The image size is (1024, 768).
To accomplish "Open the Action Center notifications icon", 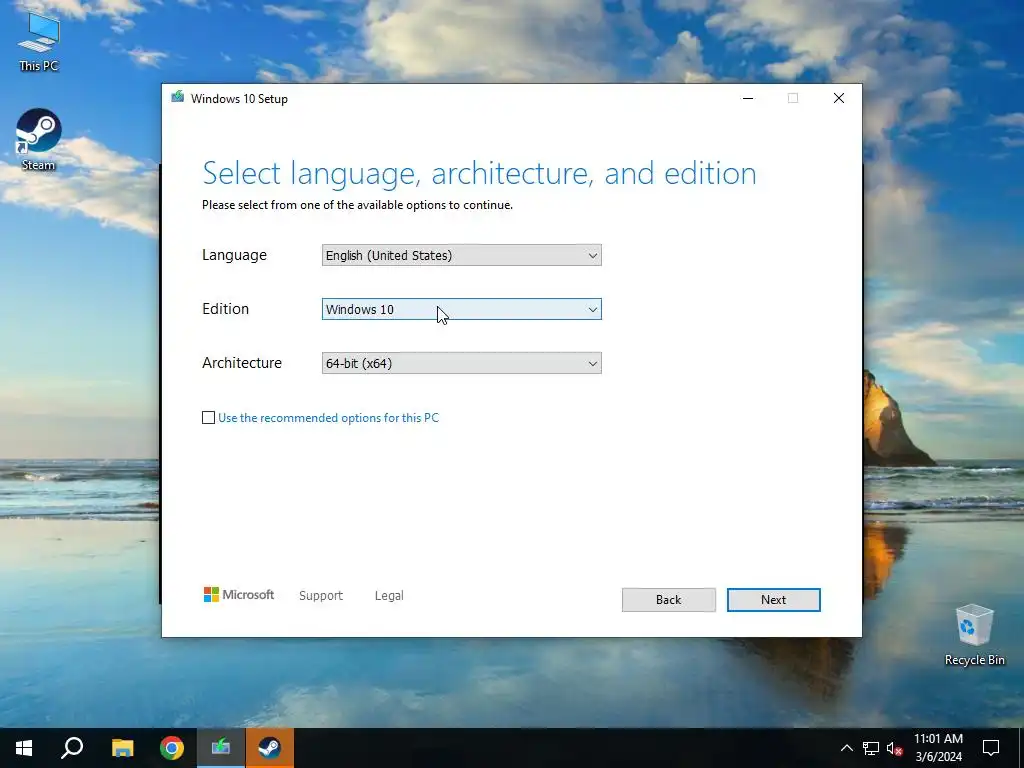I will [991, 748].
